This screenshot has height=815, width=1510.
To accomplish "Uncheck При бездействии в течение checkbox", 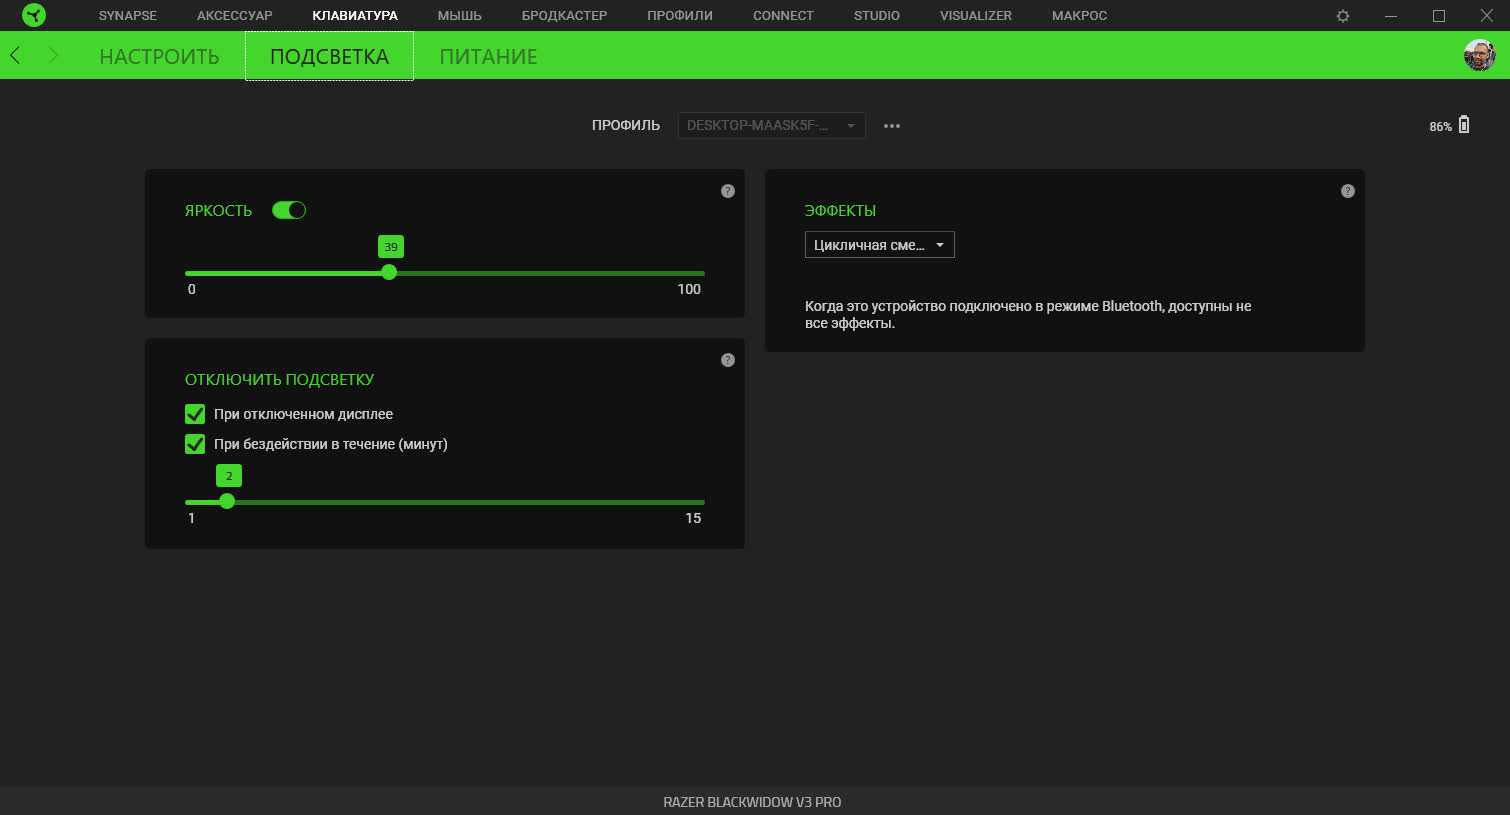I will pyautogui.click(x=195, y=444).
